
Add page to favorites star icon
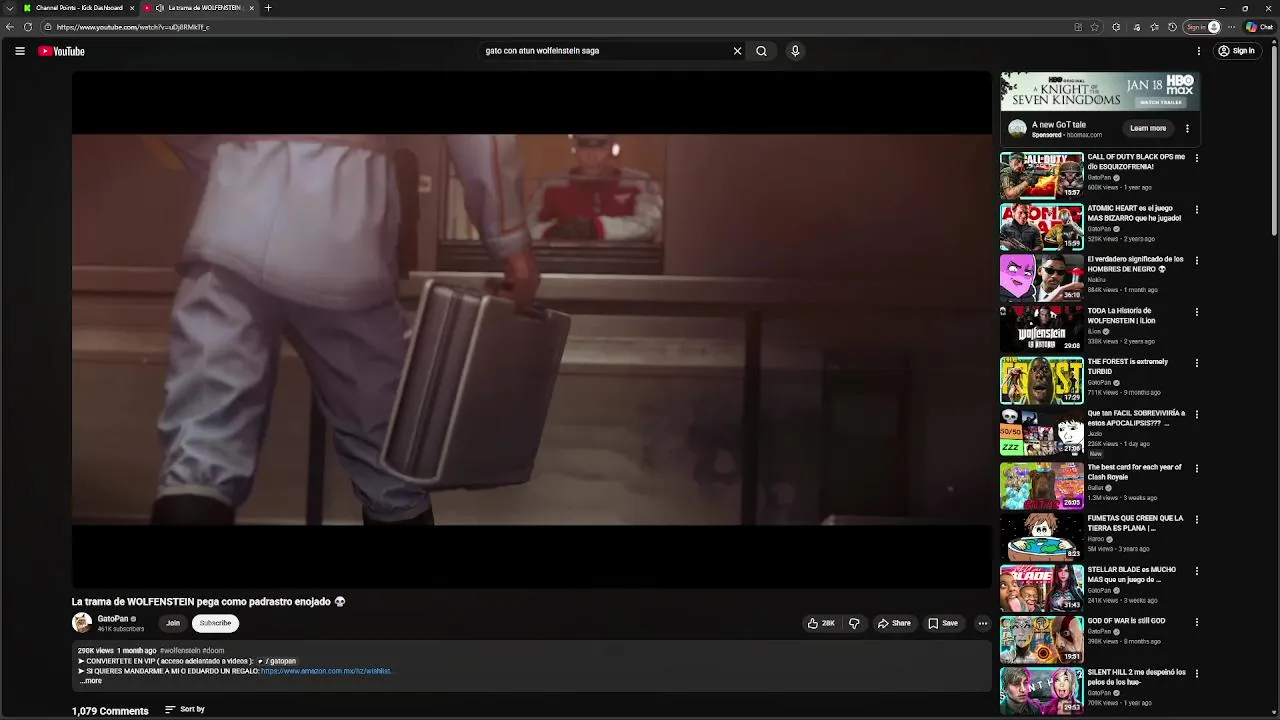[x=1095, y=27]
